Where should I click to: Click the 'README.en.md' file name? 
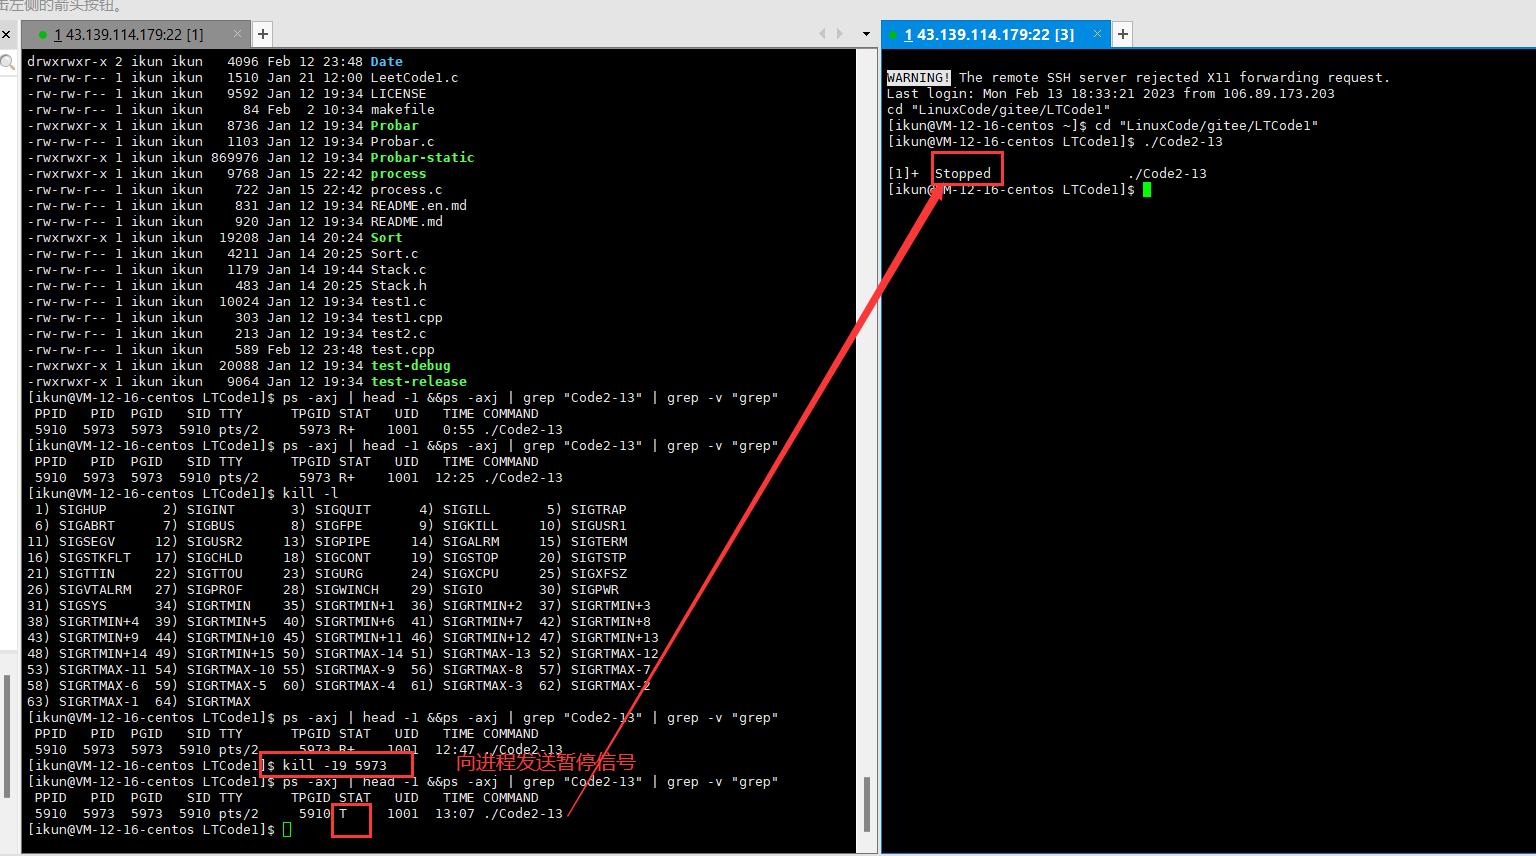[419, 205]
